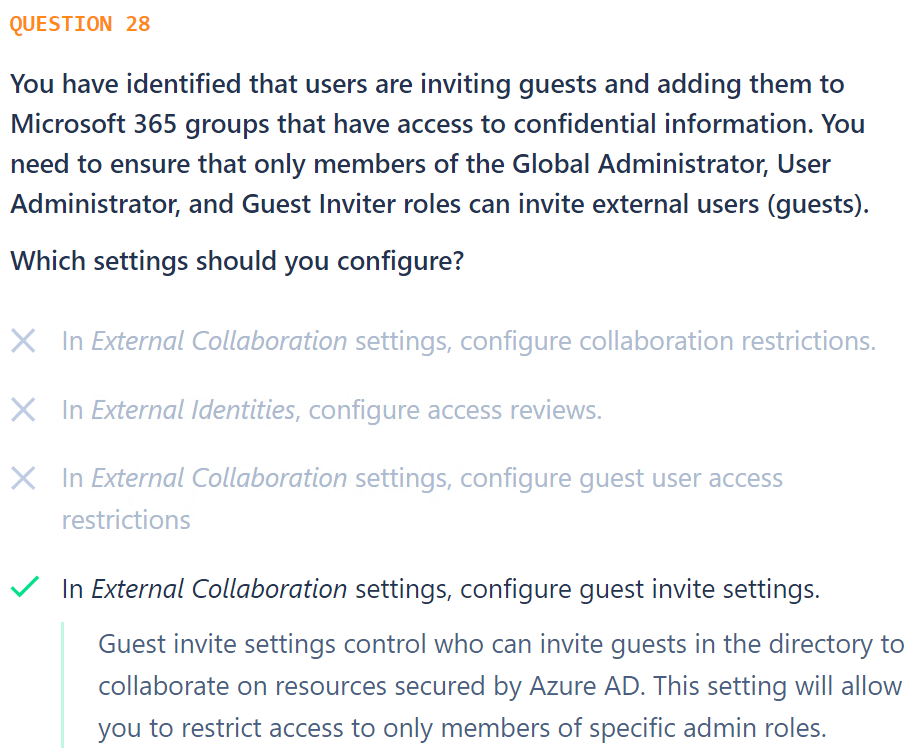Select answer about guest user access restrictions
The image size is (923, 755).
pos(422,499)
